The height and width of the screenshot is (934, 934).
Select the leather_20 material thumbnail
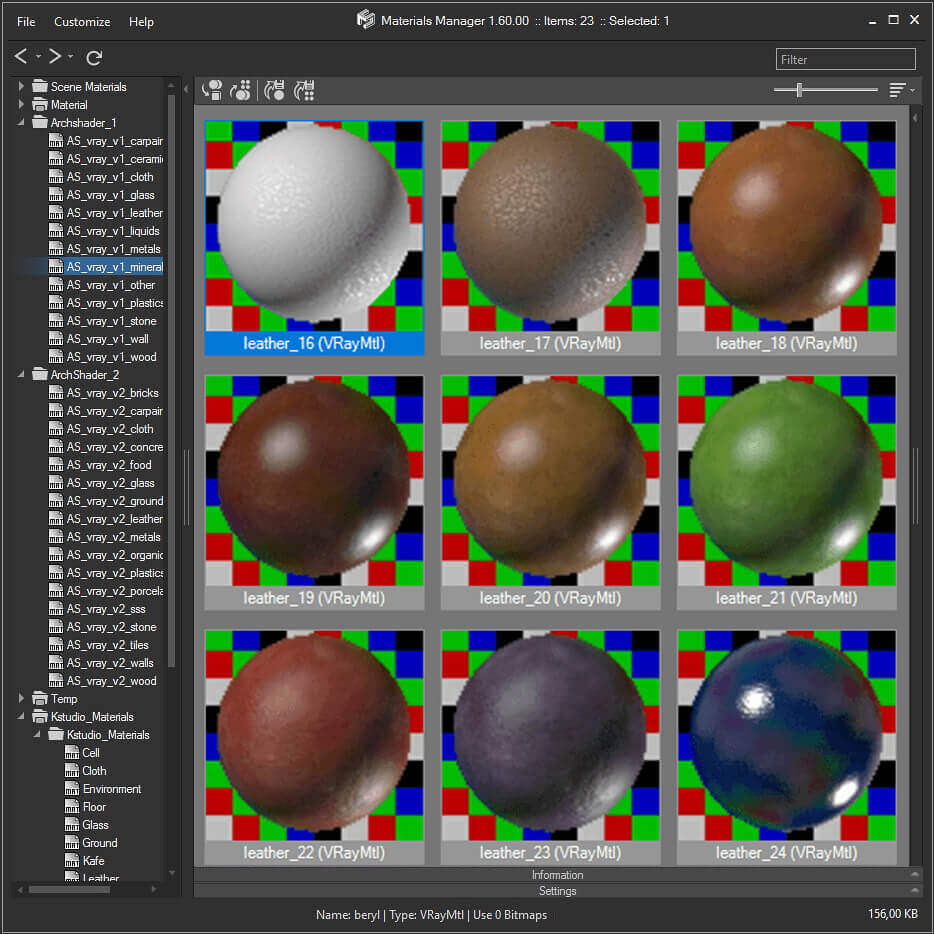point(550,492)
